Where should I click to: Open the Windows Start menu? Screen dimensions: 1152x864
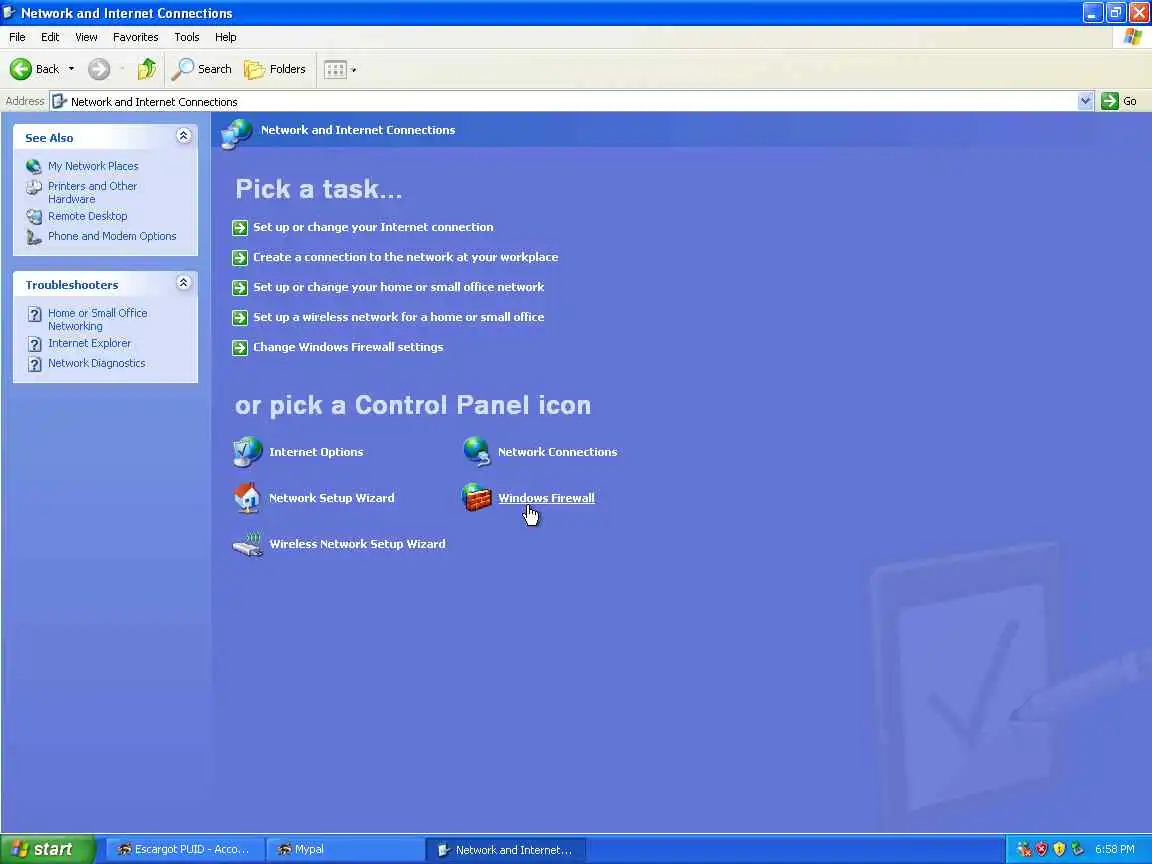coord(47,849)
